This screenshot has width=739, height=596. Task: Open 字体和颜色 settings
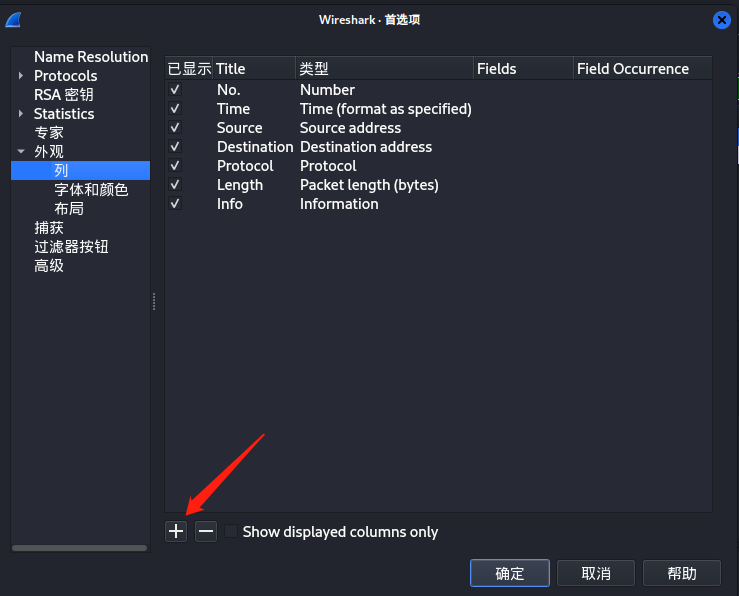91,189
